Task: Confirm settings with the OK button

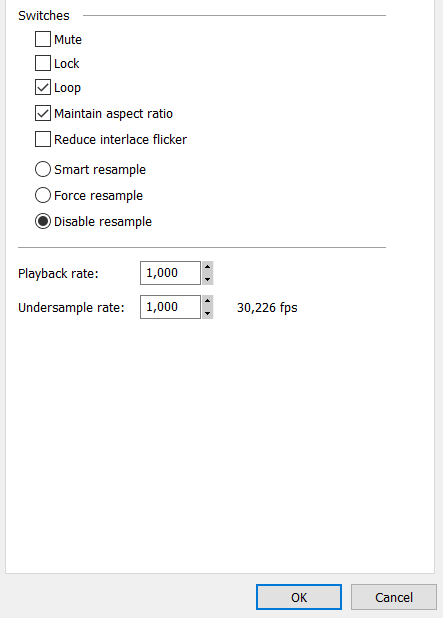Action: 299,597
